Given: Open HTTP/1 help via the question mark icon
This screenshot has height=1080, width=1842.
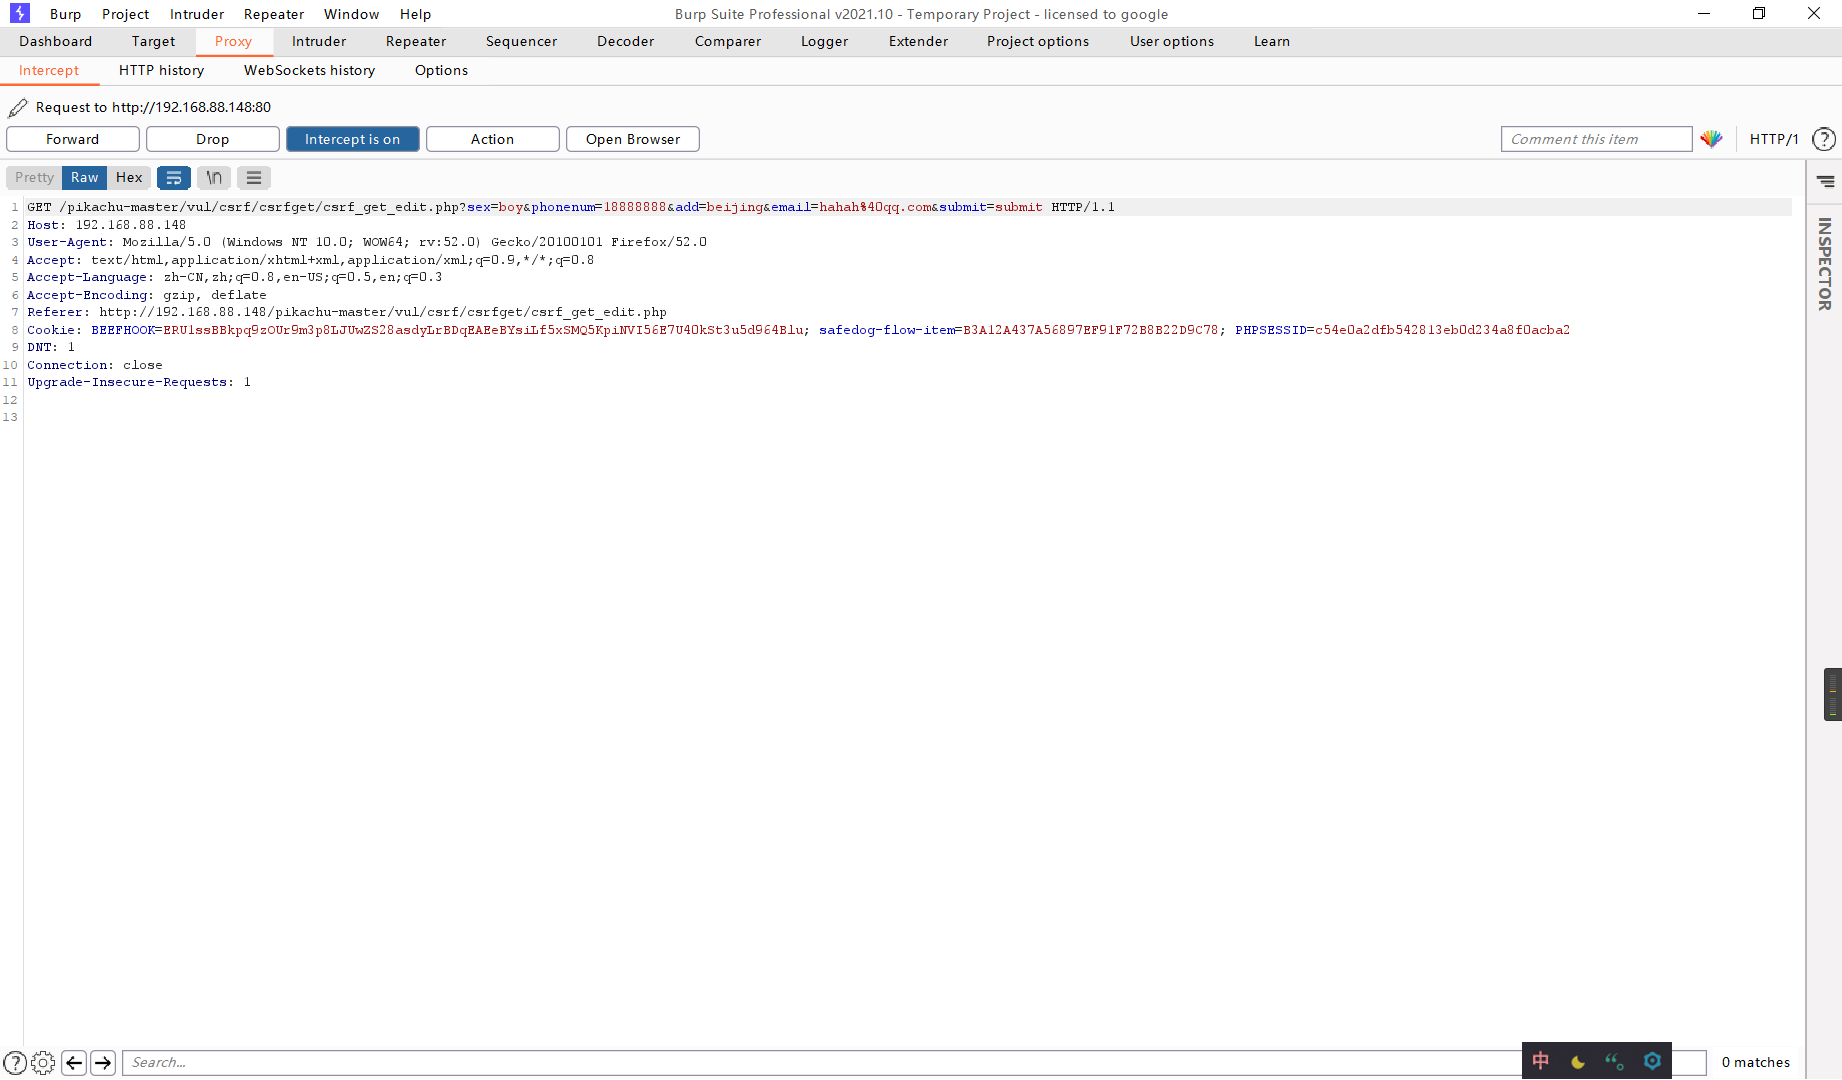Looking at the screenshot, I should coord(1824,139).
